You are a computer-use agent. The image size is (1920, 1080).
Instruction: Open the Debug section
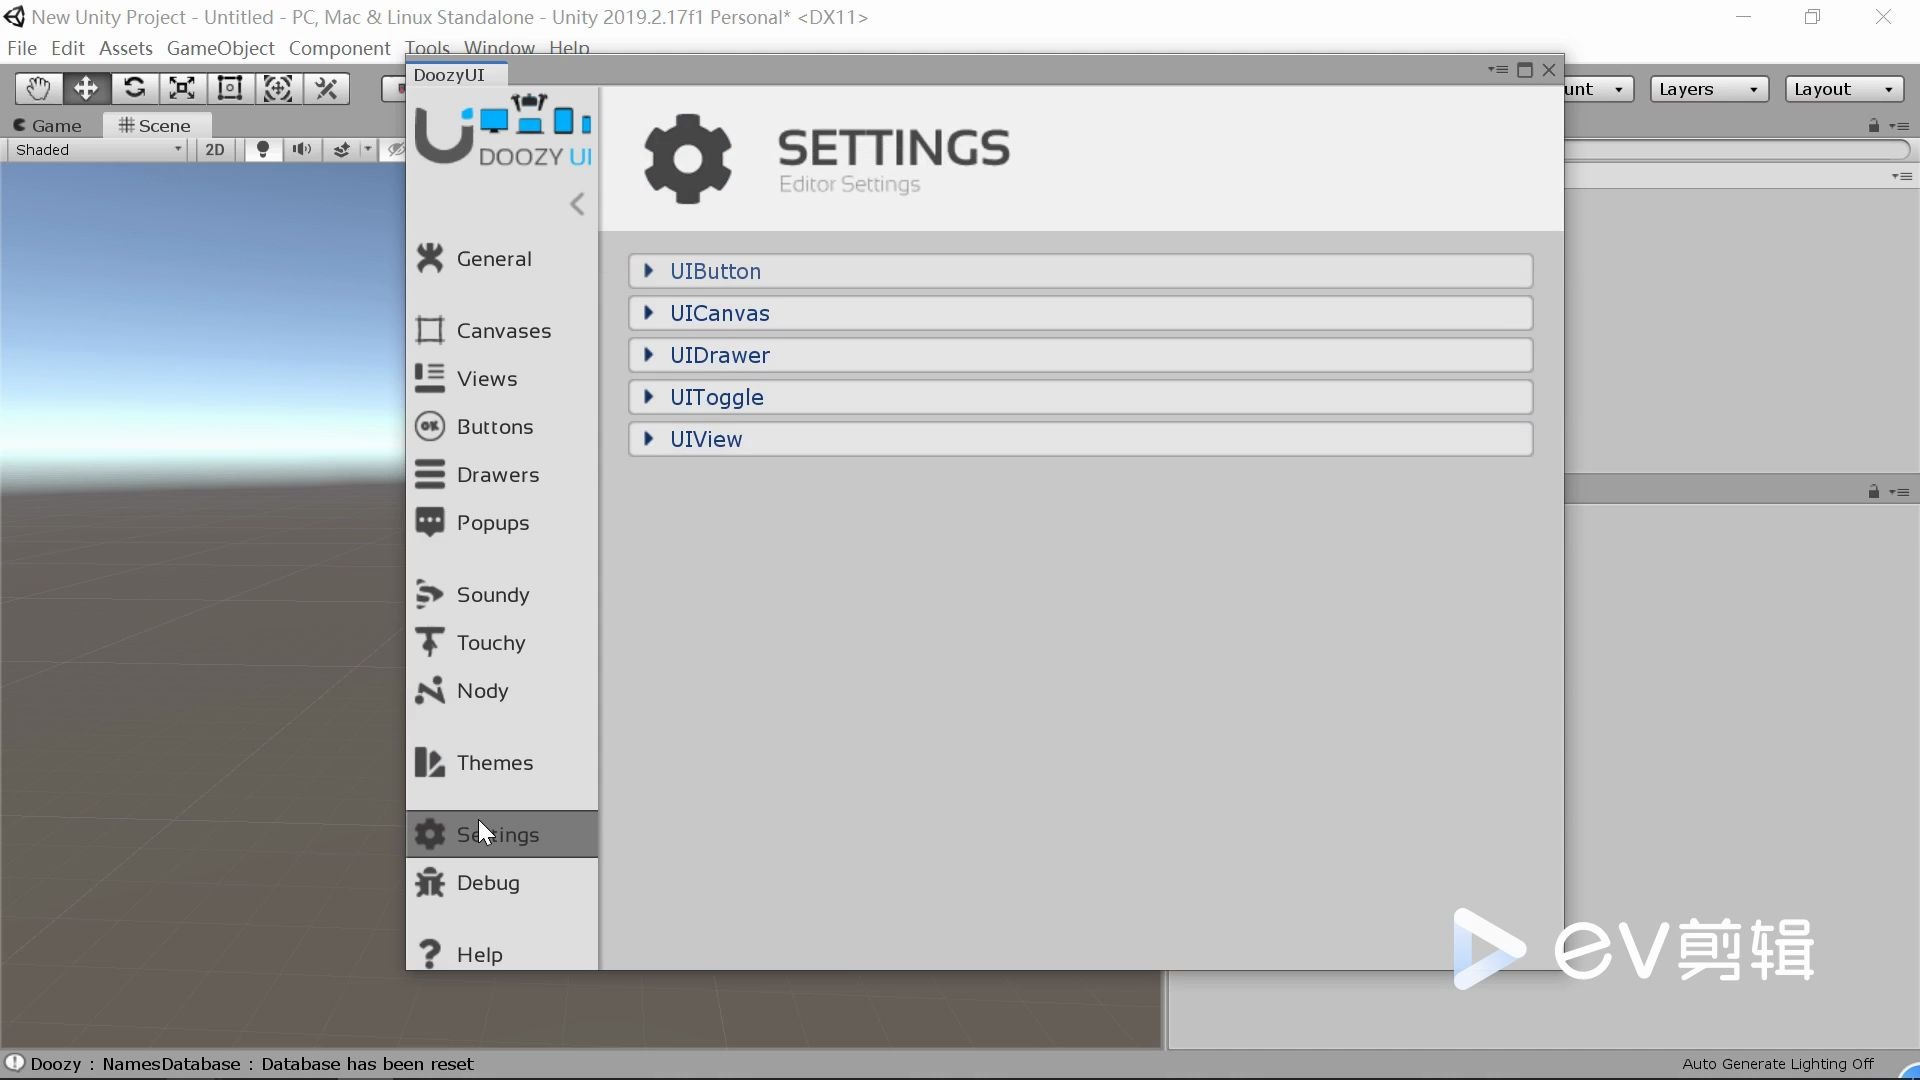click(502, 883)
